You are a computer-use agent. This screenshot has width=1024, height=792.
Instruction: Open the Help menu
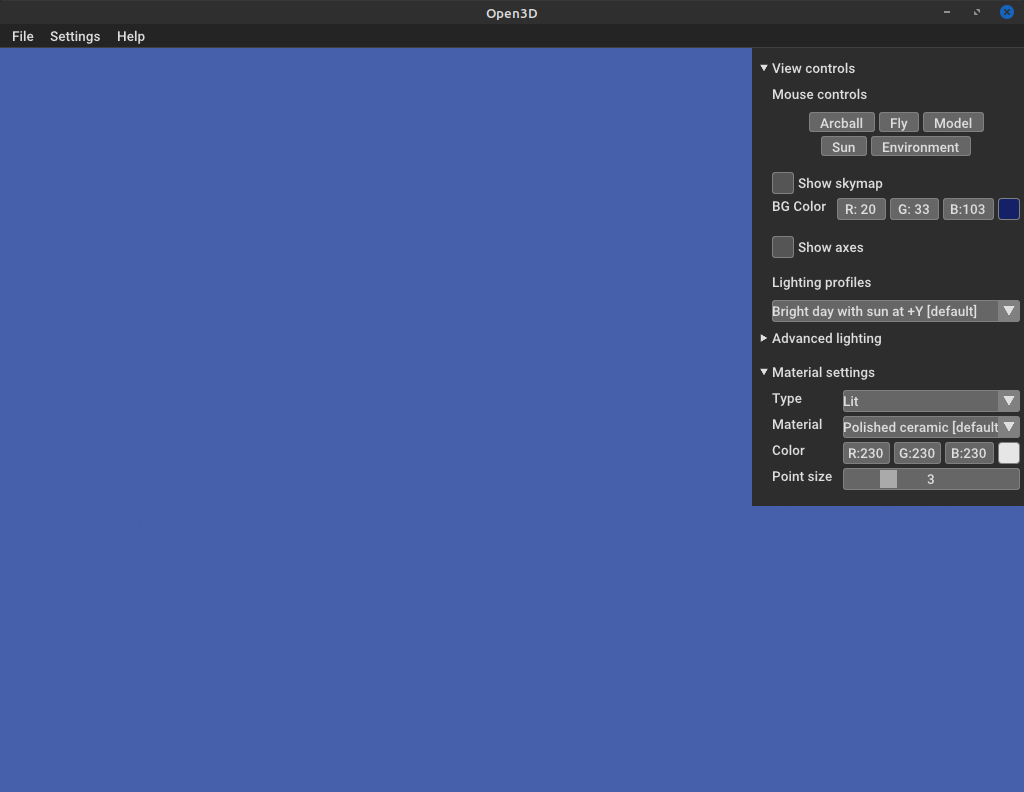point(130,36)
